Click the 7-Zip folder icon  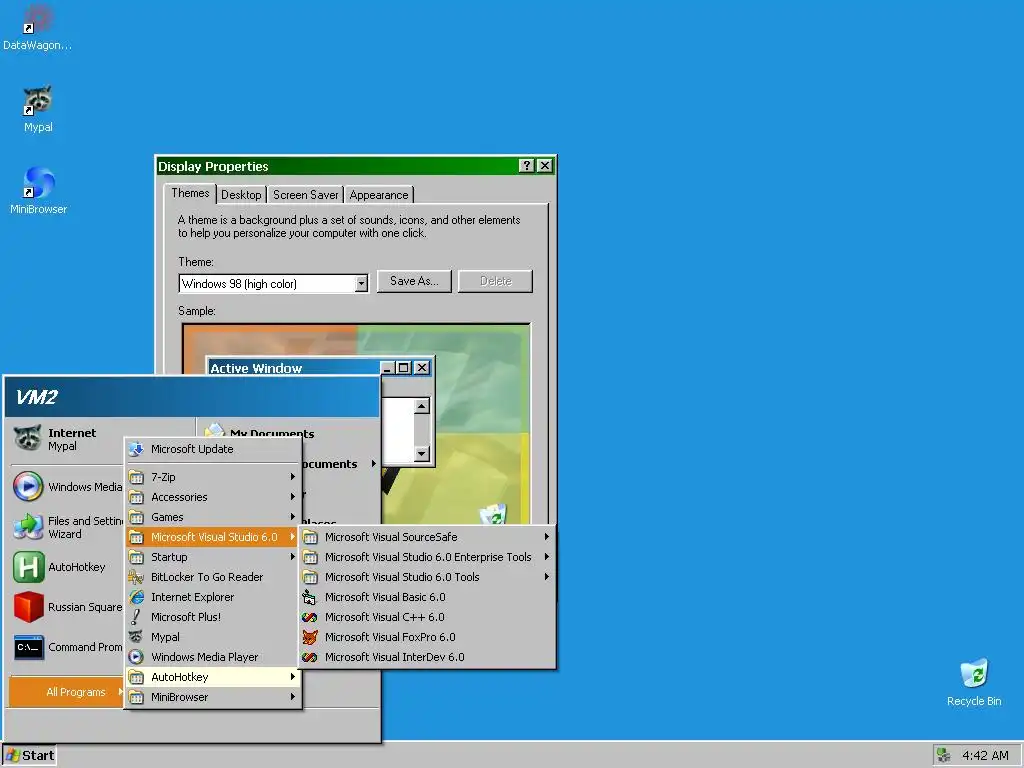point(136,477)
